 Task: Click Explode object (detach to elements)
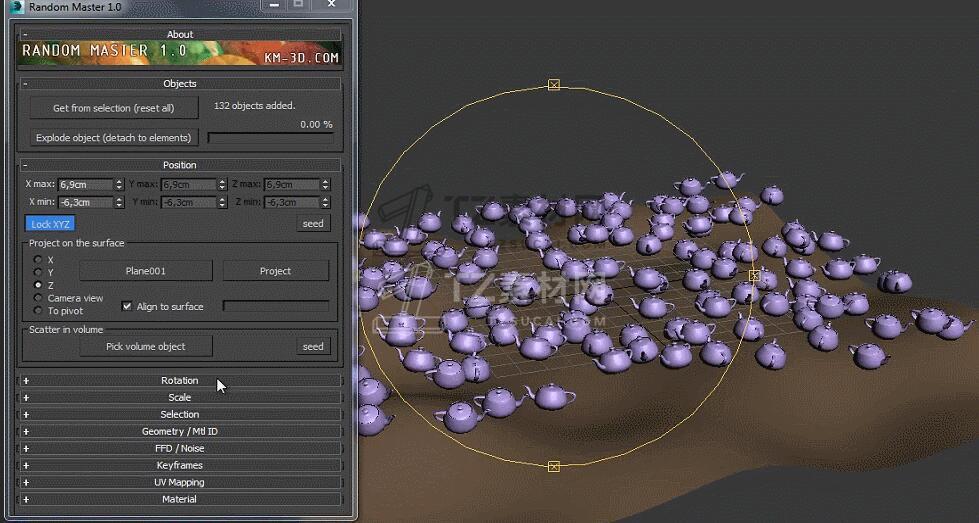113,138
